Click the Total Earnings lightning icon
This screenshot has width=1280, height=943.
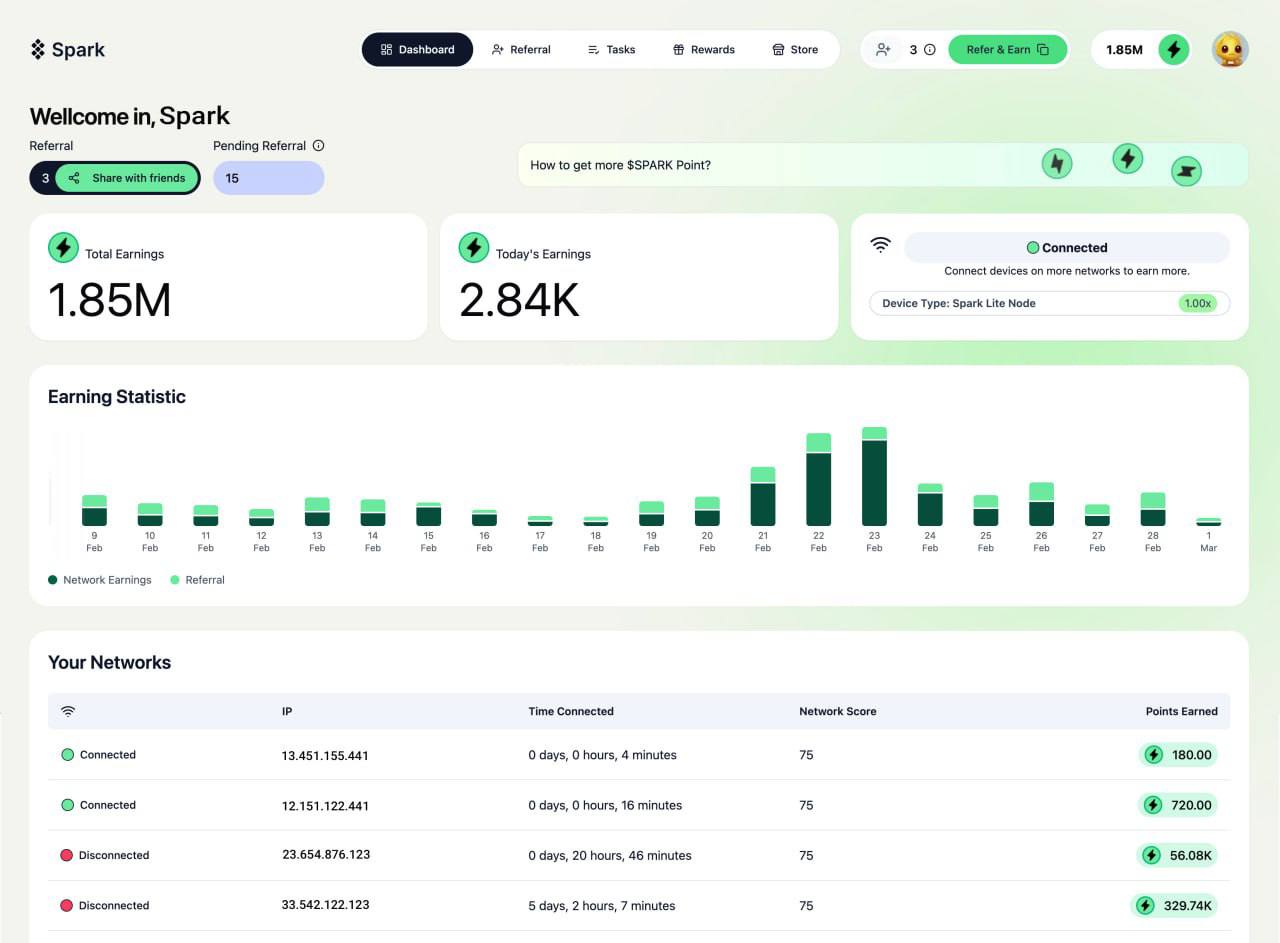coord(63,248)
